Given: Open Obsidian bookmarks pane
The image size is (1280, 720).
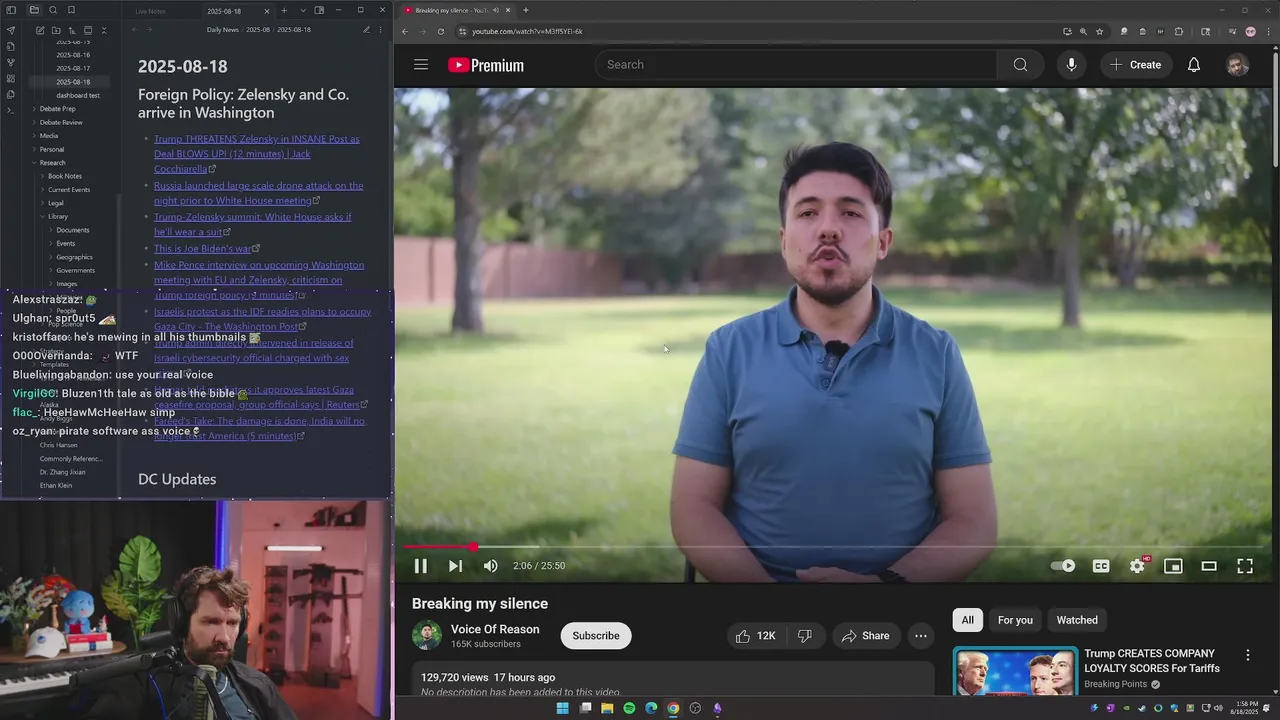Looking at the screenshot, I should point(71,10).
